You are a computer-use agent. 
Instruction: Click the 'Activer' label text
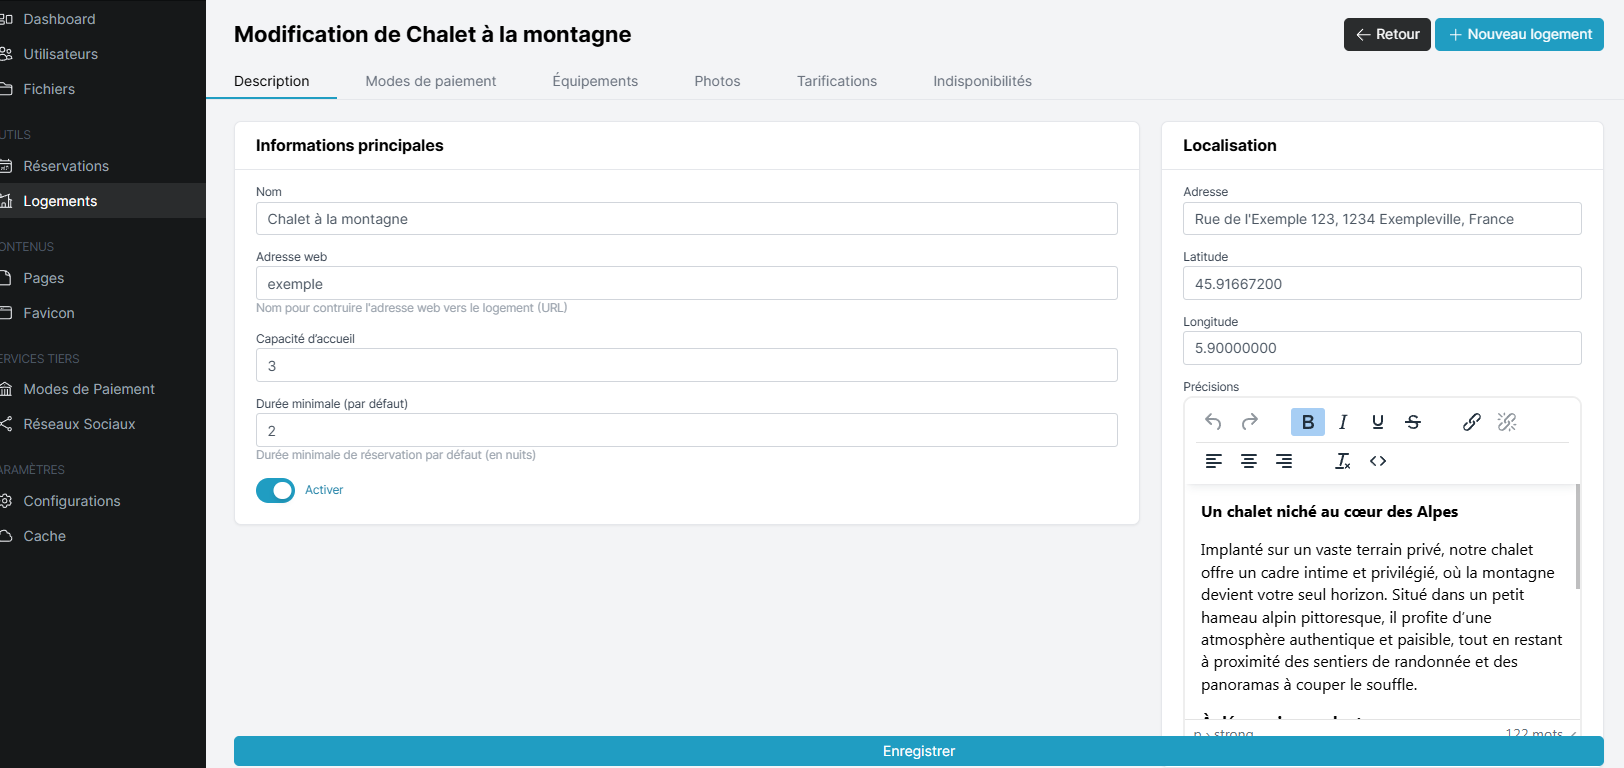point(324,490)
